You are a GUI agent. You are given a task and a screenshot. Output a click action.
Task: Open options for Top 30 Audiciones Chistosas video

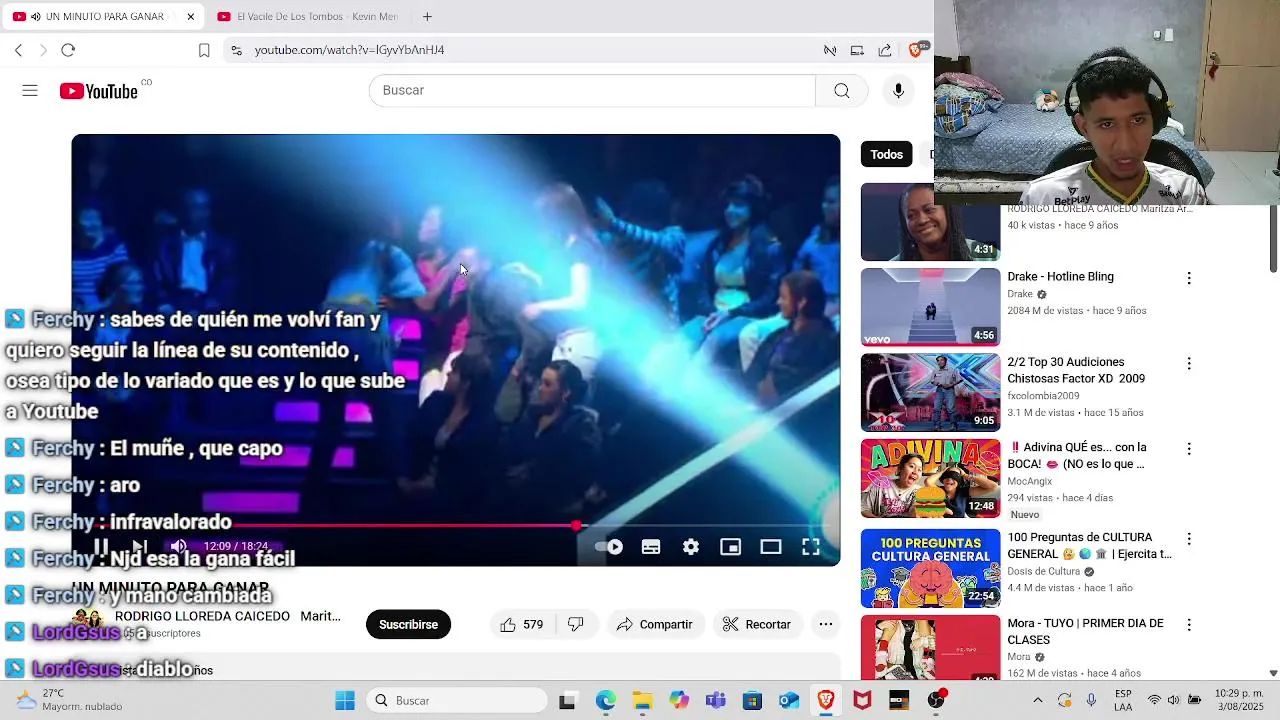point(1189,364)
